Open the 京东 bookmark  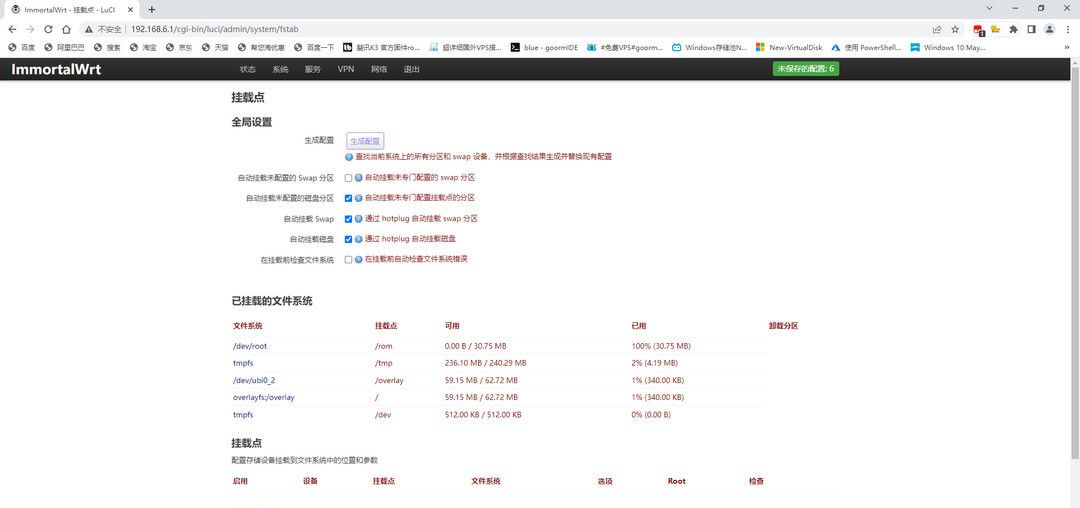(179, 47)
